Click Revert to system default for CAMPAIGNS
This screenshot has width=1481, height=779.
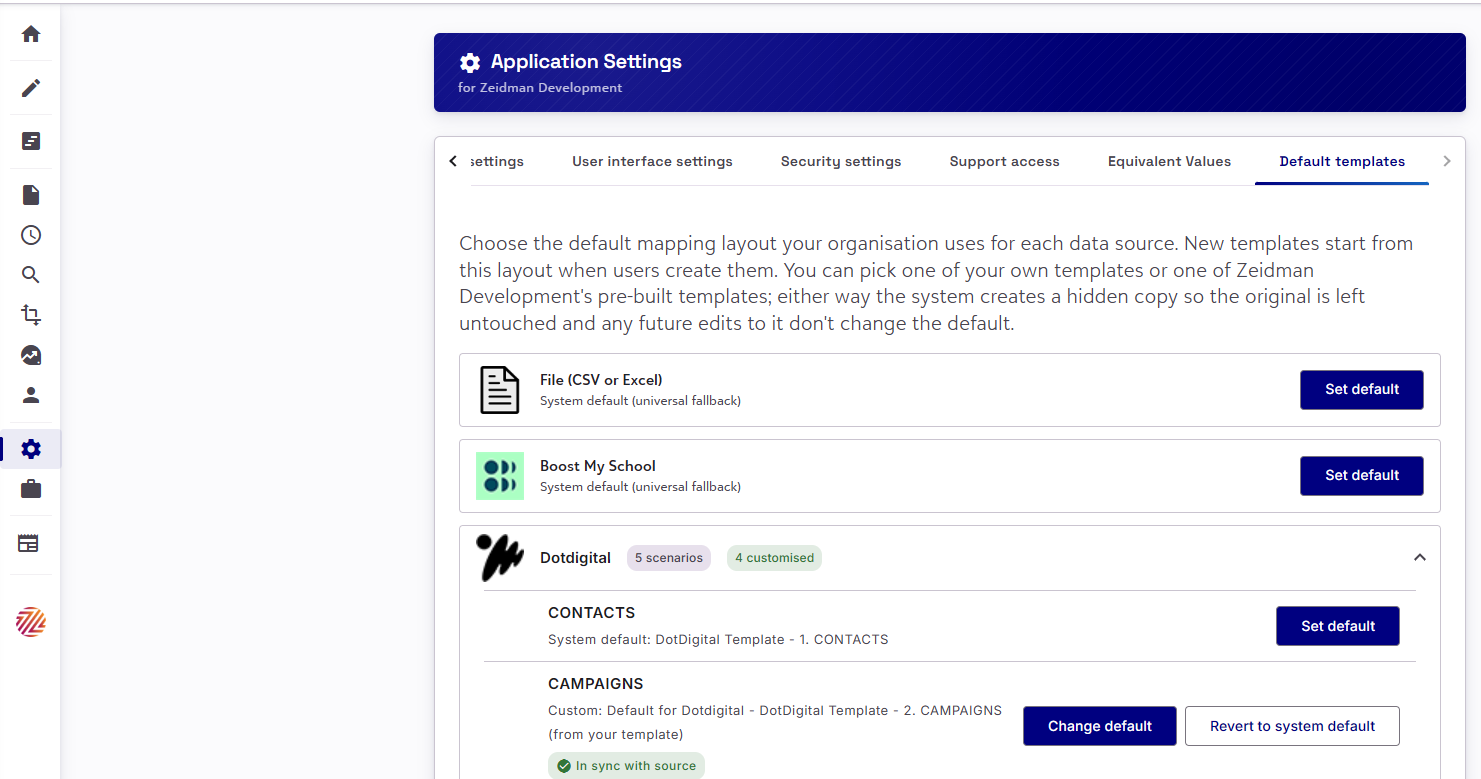coord(1292,726)
